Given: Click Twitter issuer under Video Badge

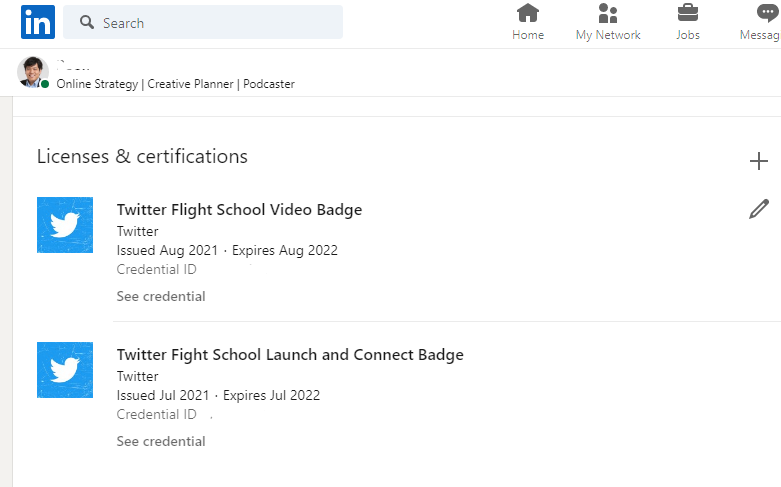Looking at the screenshot, I should tap(137, 231).
